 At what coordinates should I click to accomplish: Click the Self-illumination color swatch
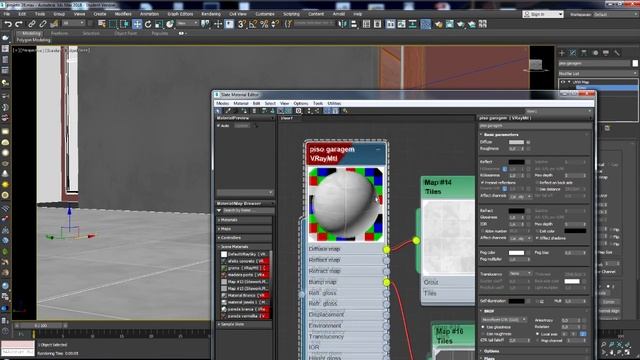point(516,301)
